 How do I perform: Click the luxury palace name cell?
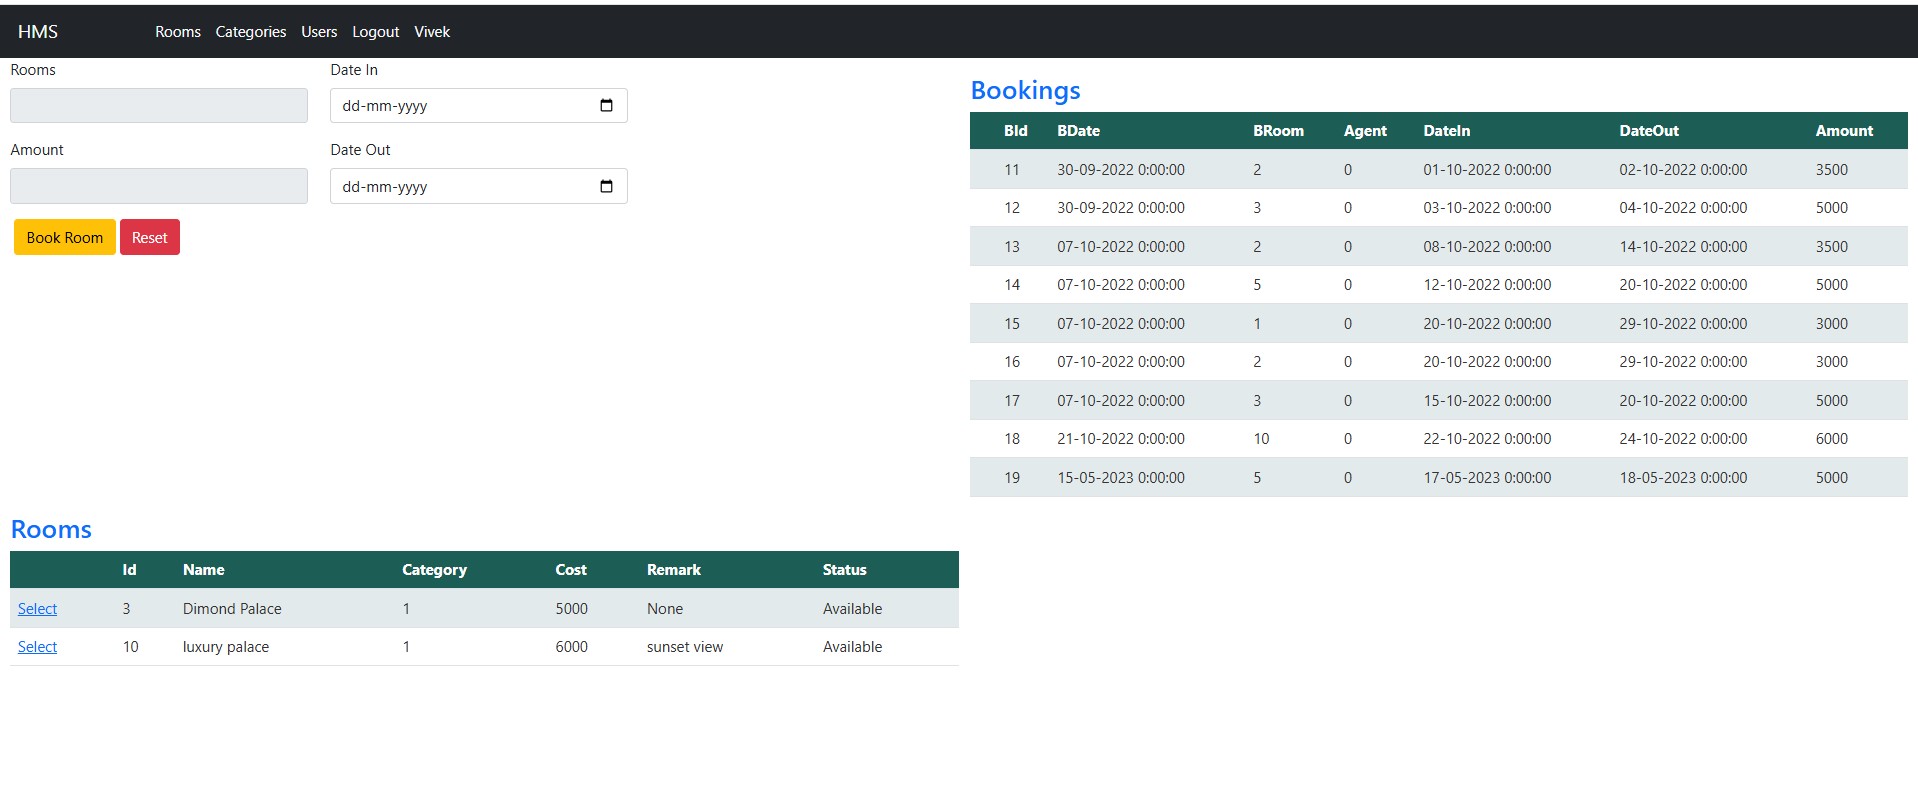[226, 647]
